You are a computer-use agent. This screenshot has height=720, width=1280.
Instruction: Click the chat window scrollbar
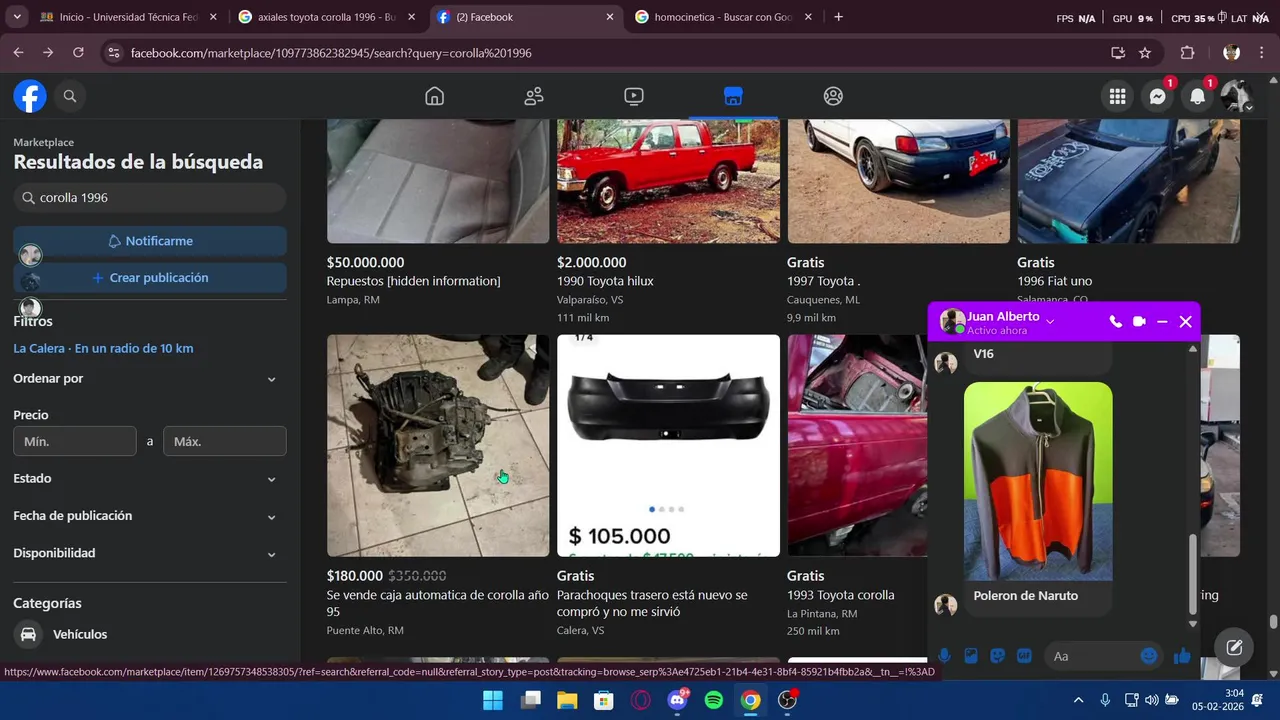coord(1192,576)
